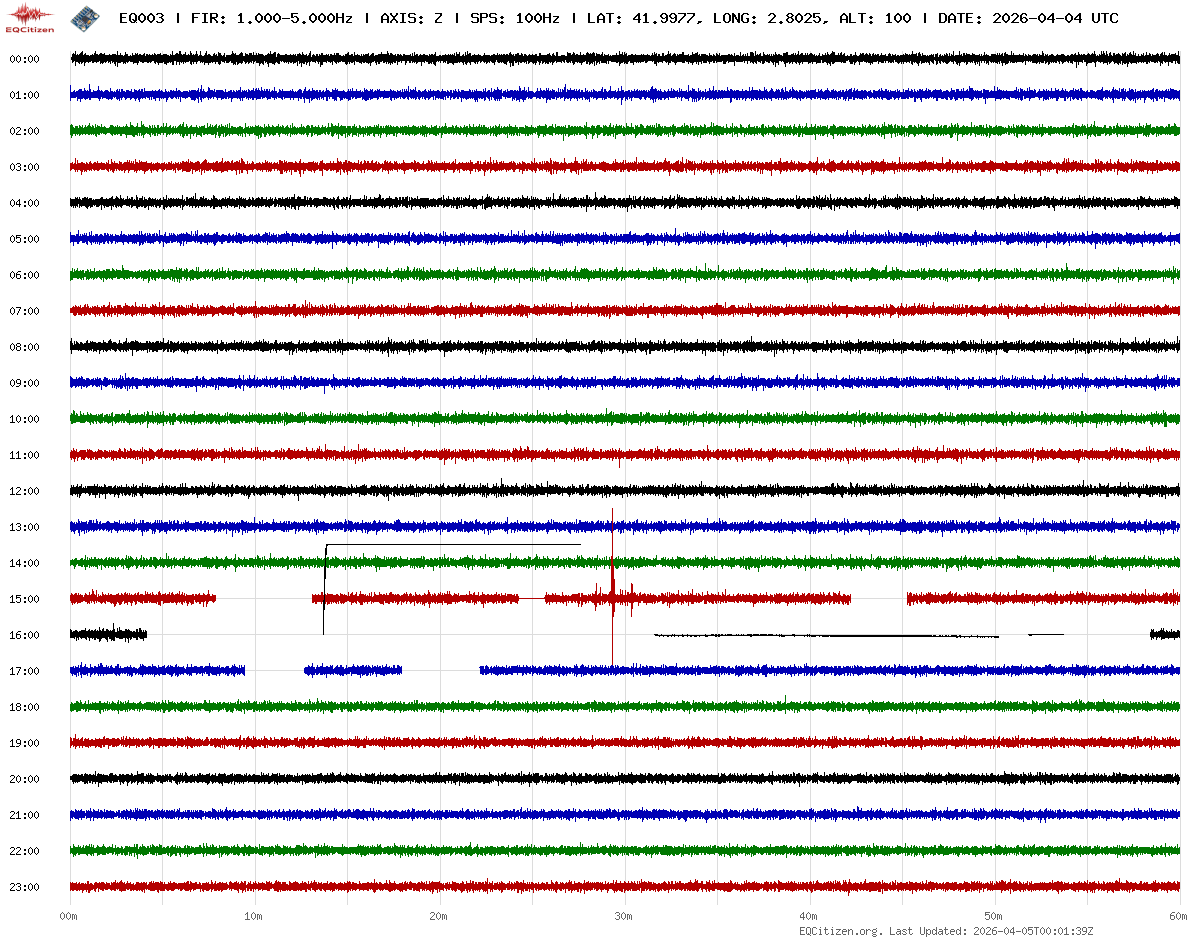Open the EQCitizen.org footer link
Viewport: 1200px width, 940px height.
coord(840,931)
